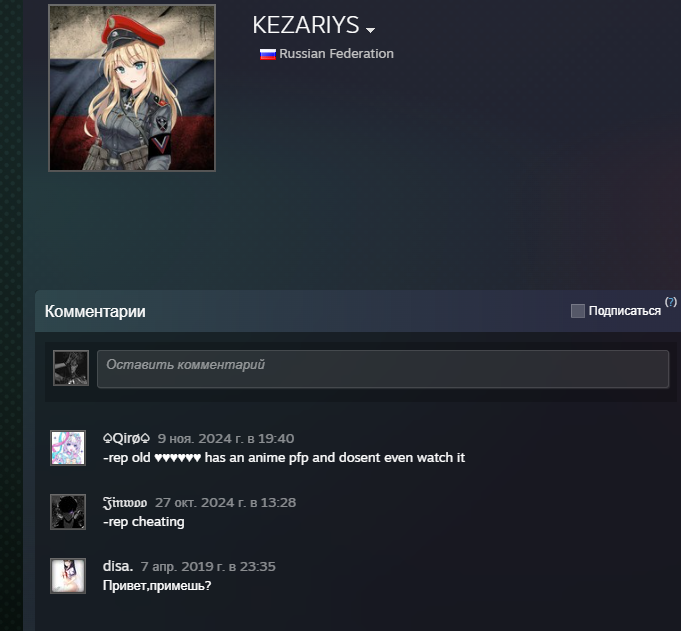Visit the ♤Qirø♤ commenter profile name
The image size is (681, 631).
tap(126, 438)
